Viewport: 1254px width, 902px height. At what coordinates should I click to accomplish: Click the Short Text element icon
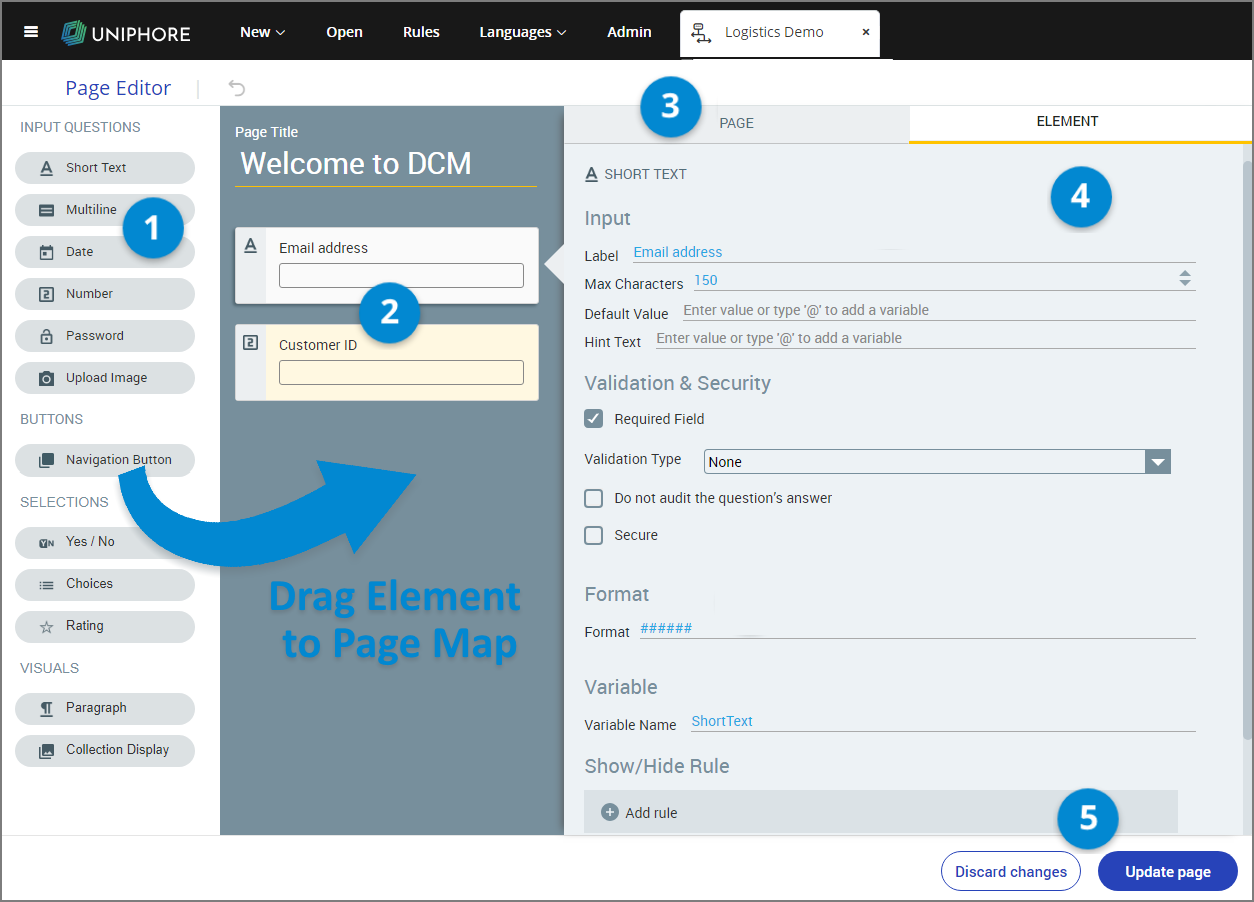tap(46, 168)
